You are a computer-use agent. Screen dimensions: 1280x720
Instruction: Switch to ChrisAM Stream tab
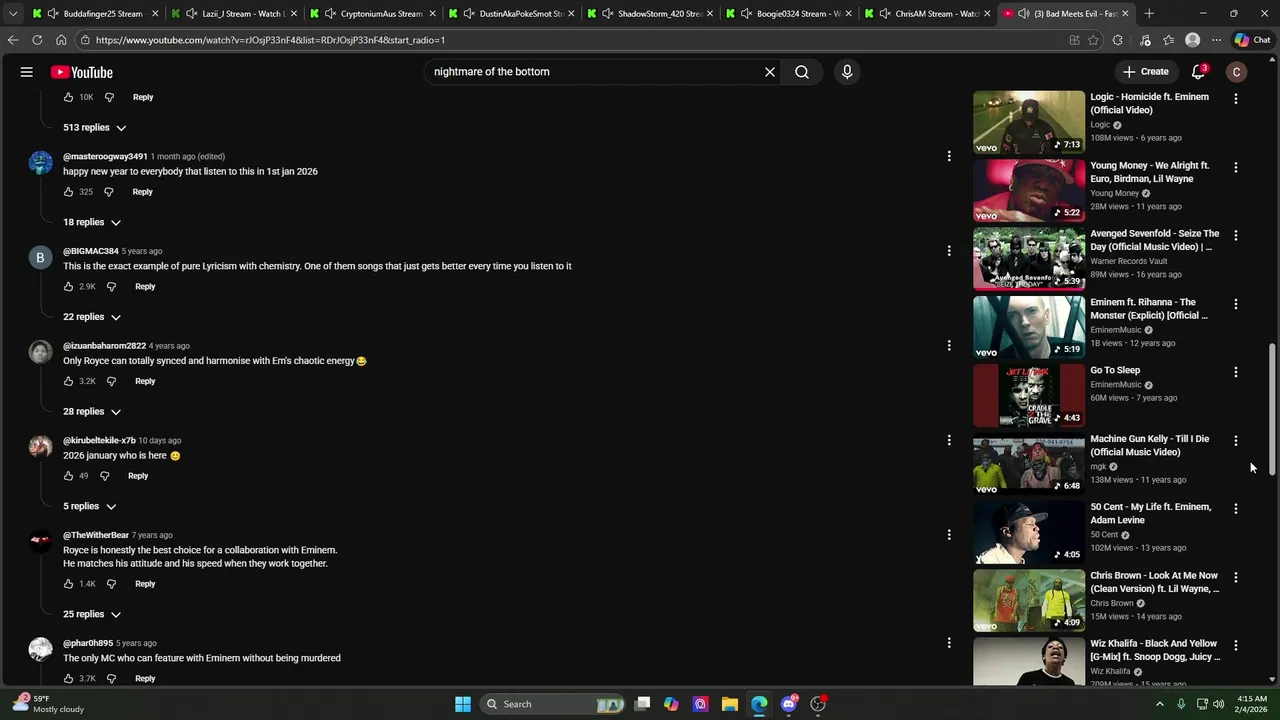930,14
